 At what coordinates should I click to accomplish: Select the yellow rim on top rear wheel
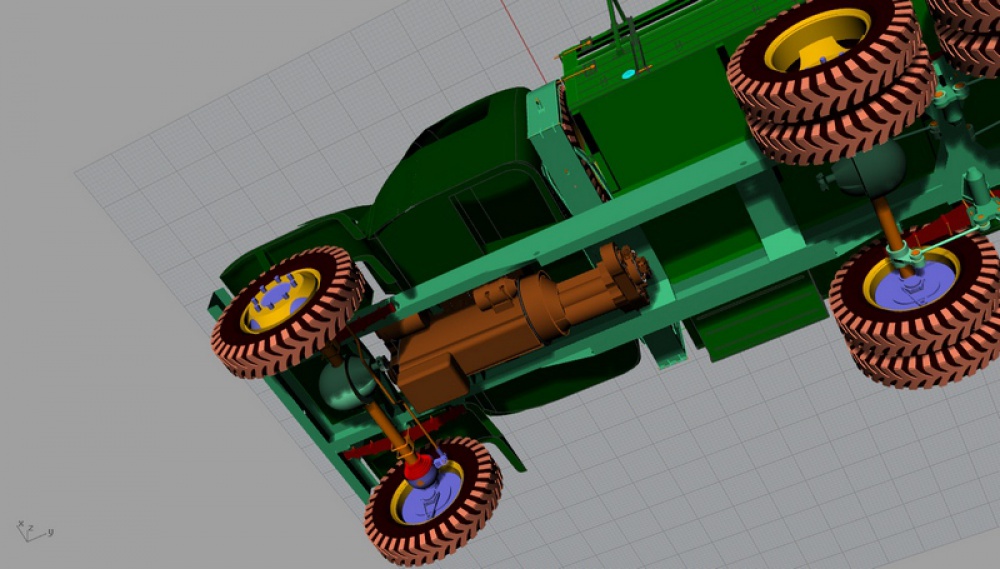[x=816, y=40]
